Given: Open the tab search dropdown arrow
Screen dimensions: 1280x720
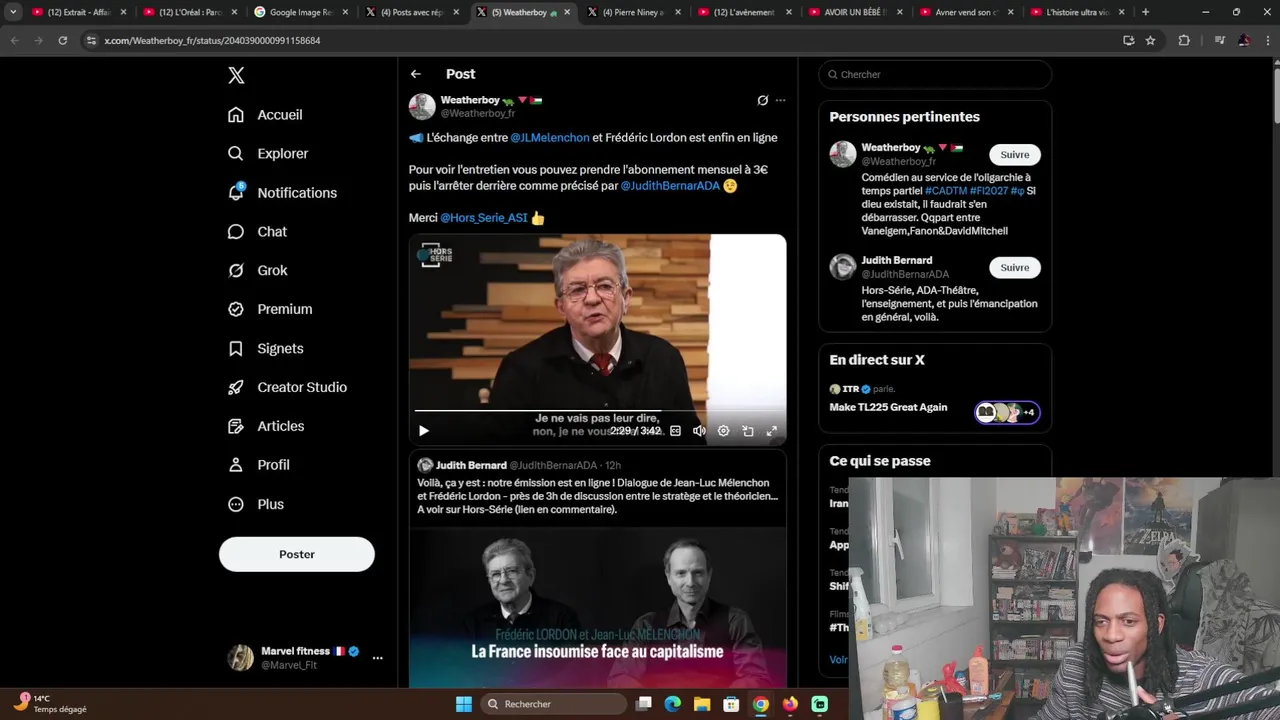Looking at the screenshot, I should (13, 12).
